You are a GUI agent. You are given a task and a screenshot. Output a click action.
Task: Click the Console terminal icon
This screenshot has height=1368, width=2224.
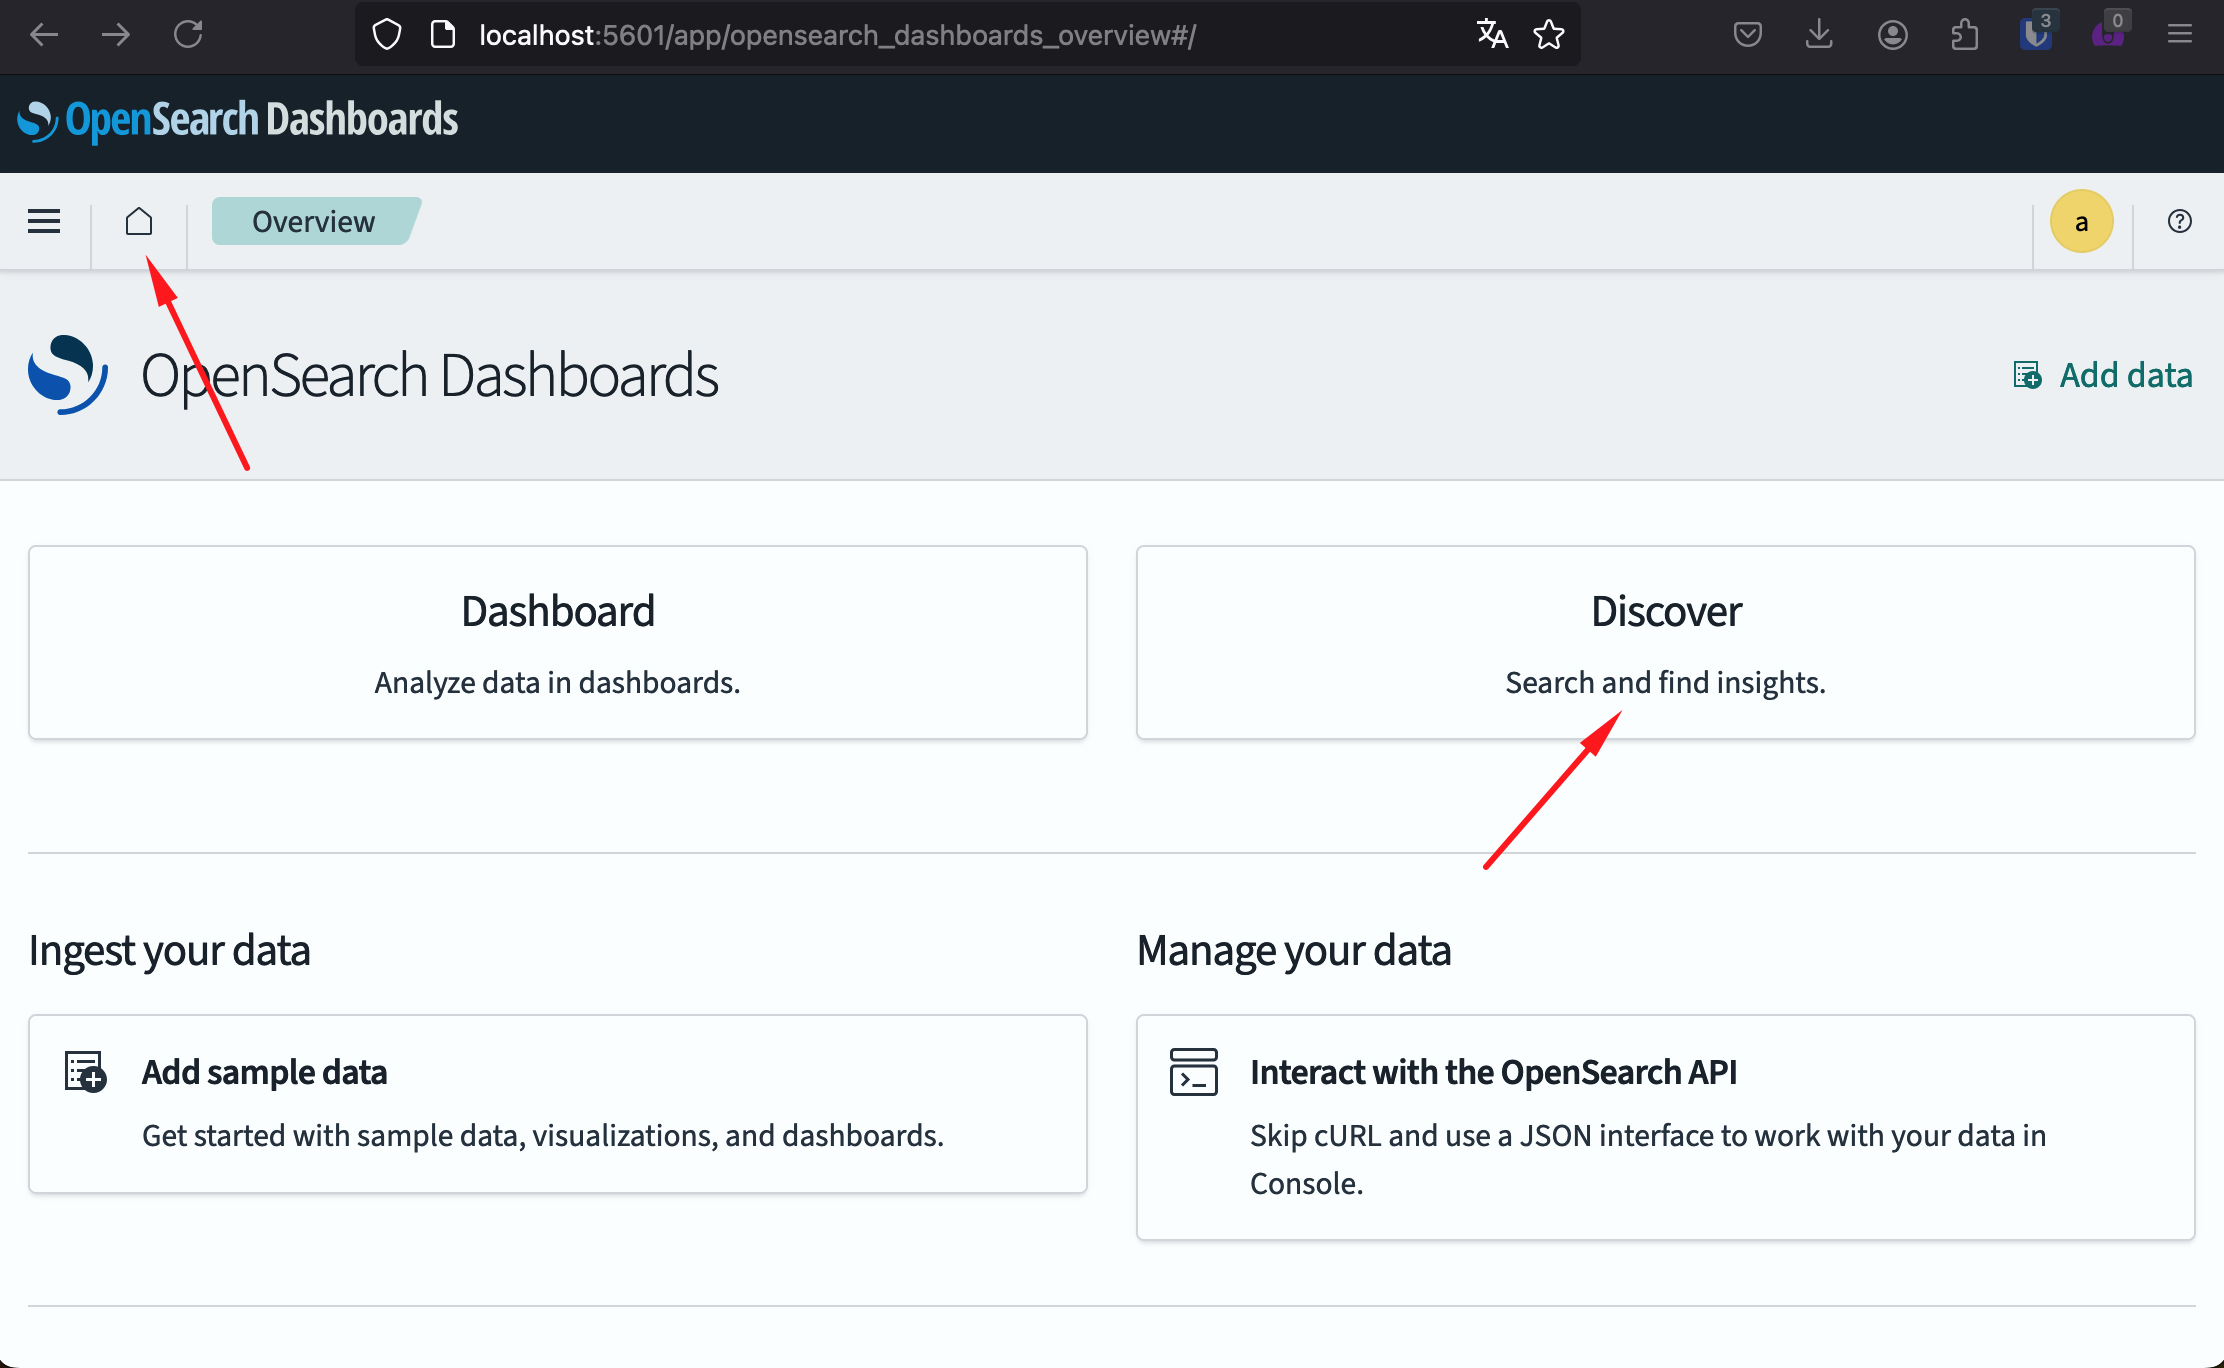click(x=1193, y=1072)
